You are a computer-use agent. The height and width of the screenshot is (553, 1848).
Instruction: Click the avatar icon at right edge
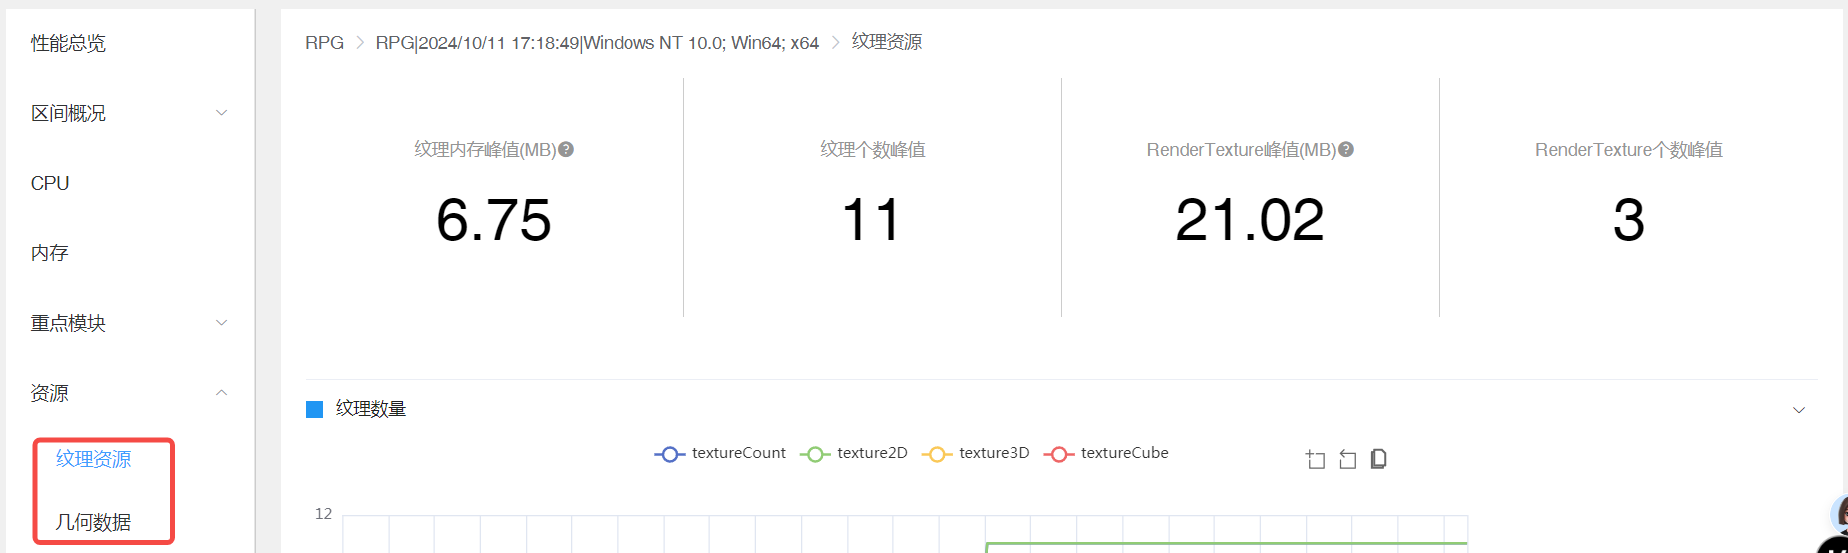[1838, 513]
